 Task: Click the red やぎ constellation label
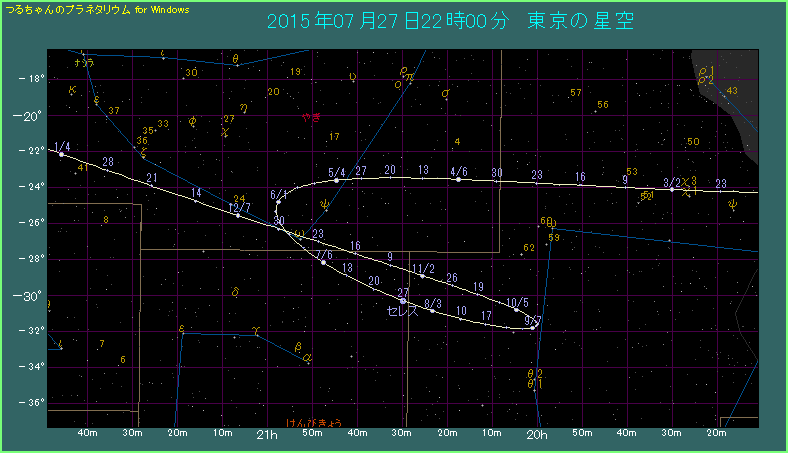point(311,117)
